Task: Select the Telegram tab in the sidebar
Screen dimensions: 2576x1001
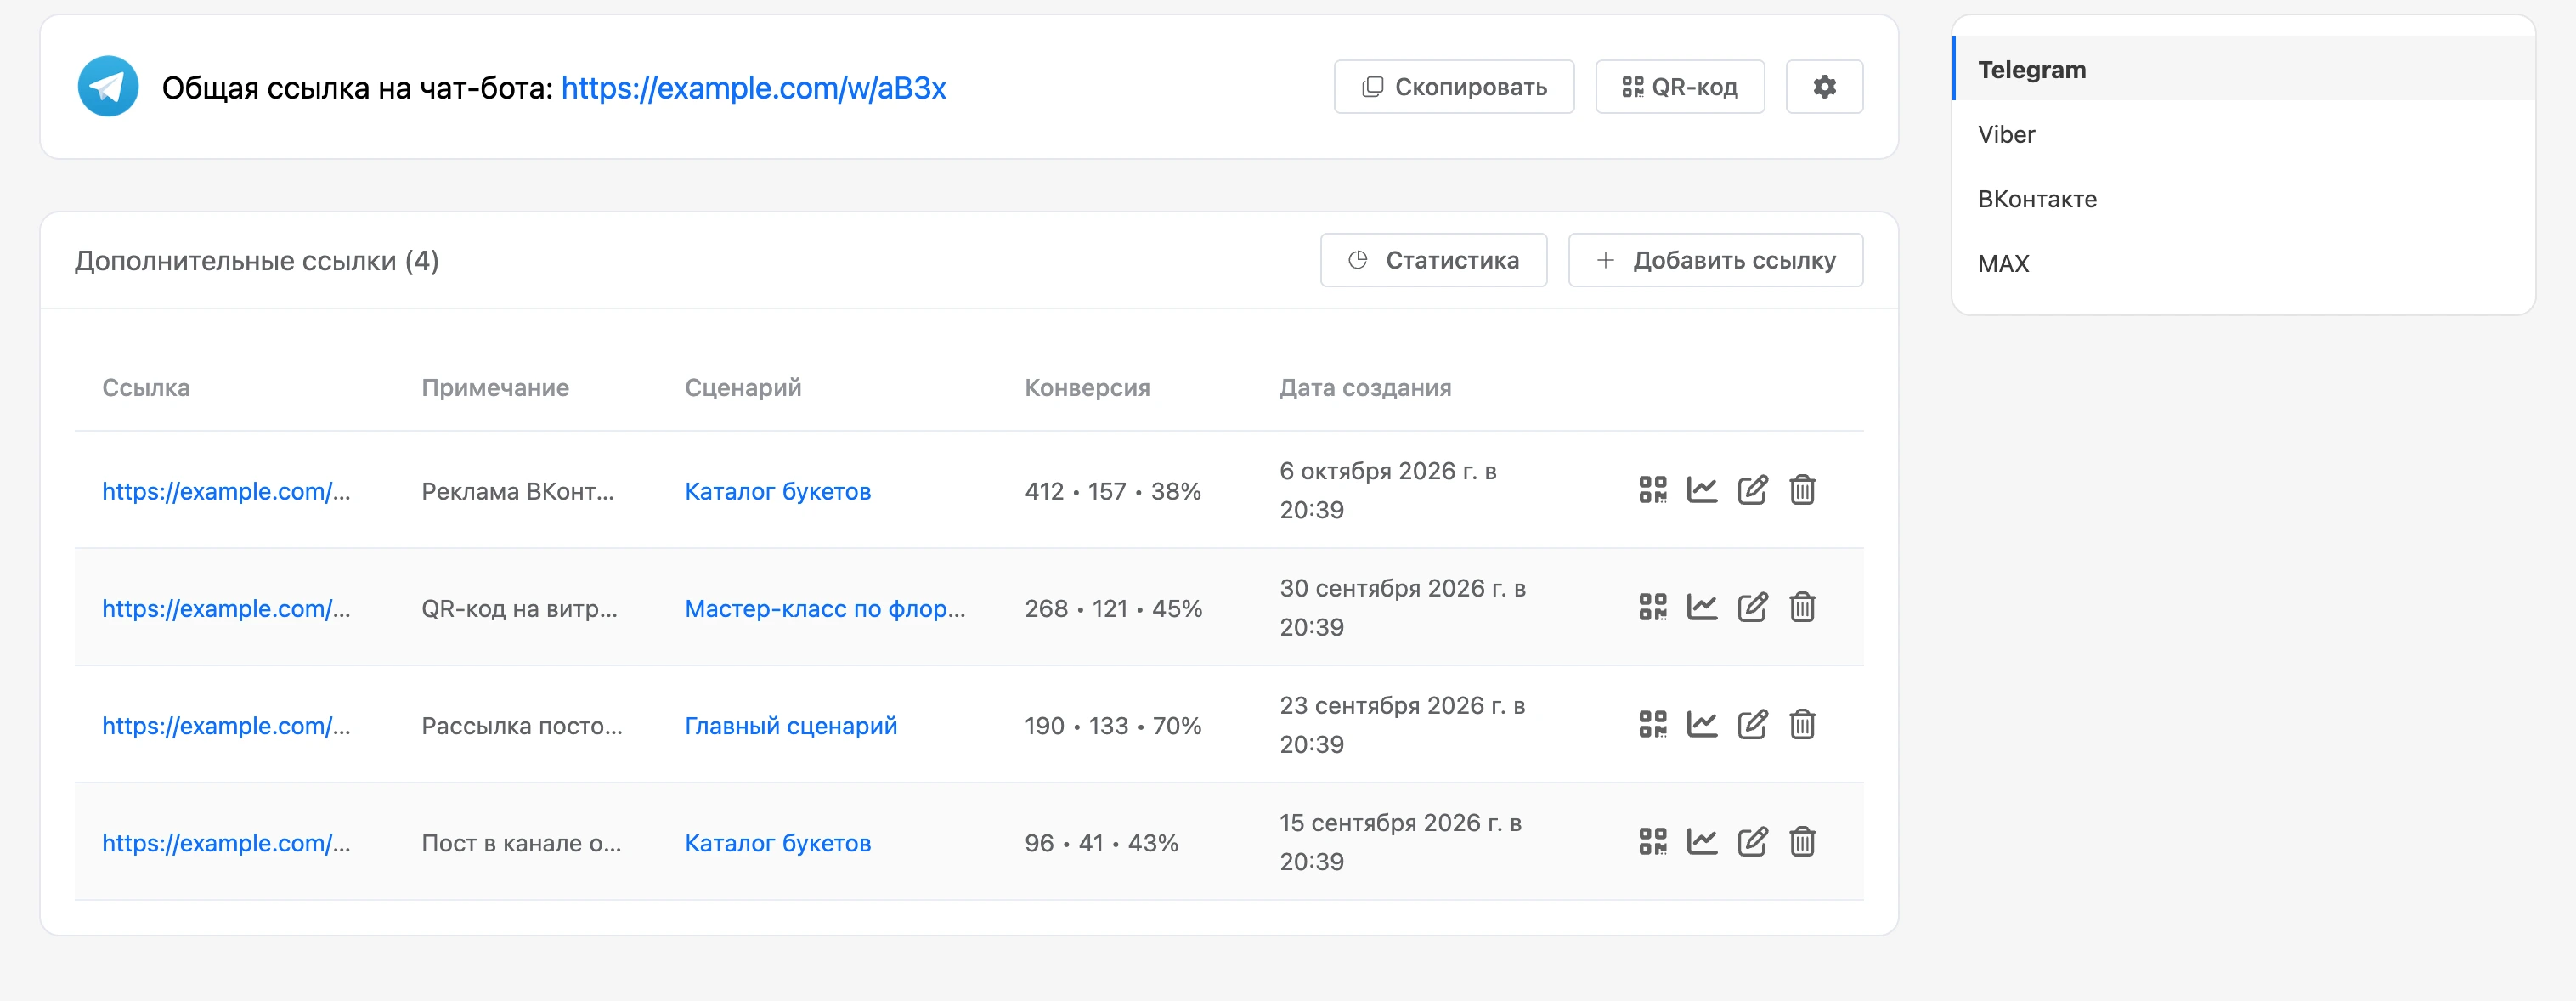Action: [2243, 69]
